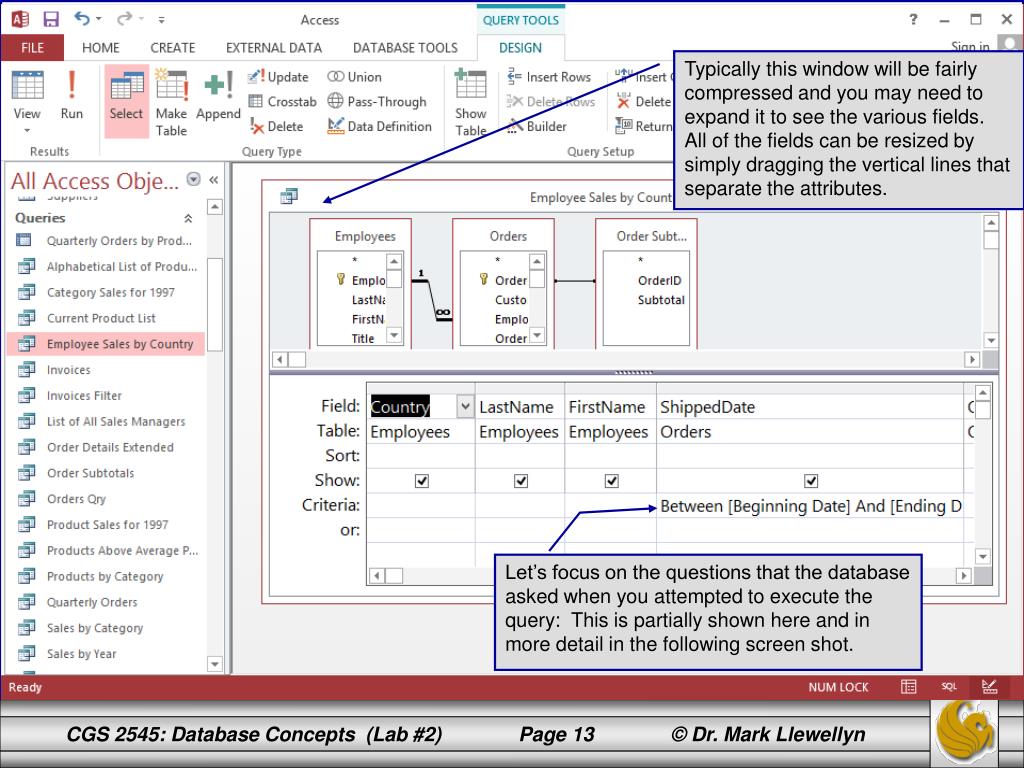
Task: Open the EXTERNAL DATA ribbon tab
Action: 274,48
